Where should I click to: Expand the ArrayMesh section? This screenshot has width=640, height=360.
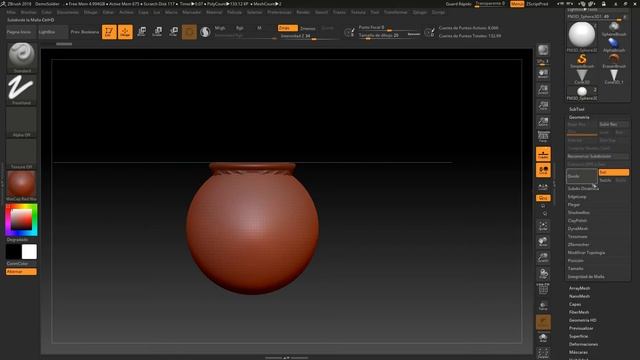580,288
